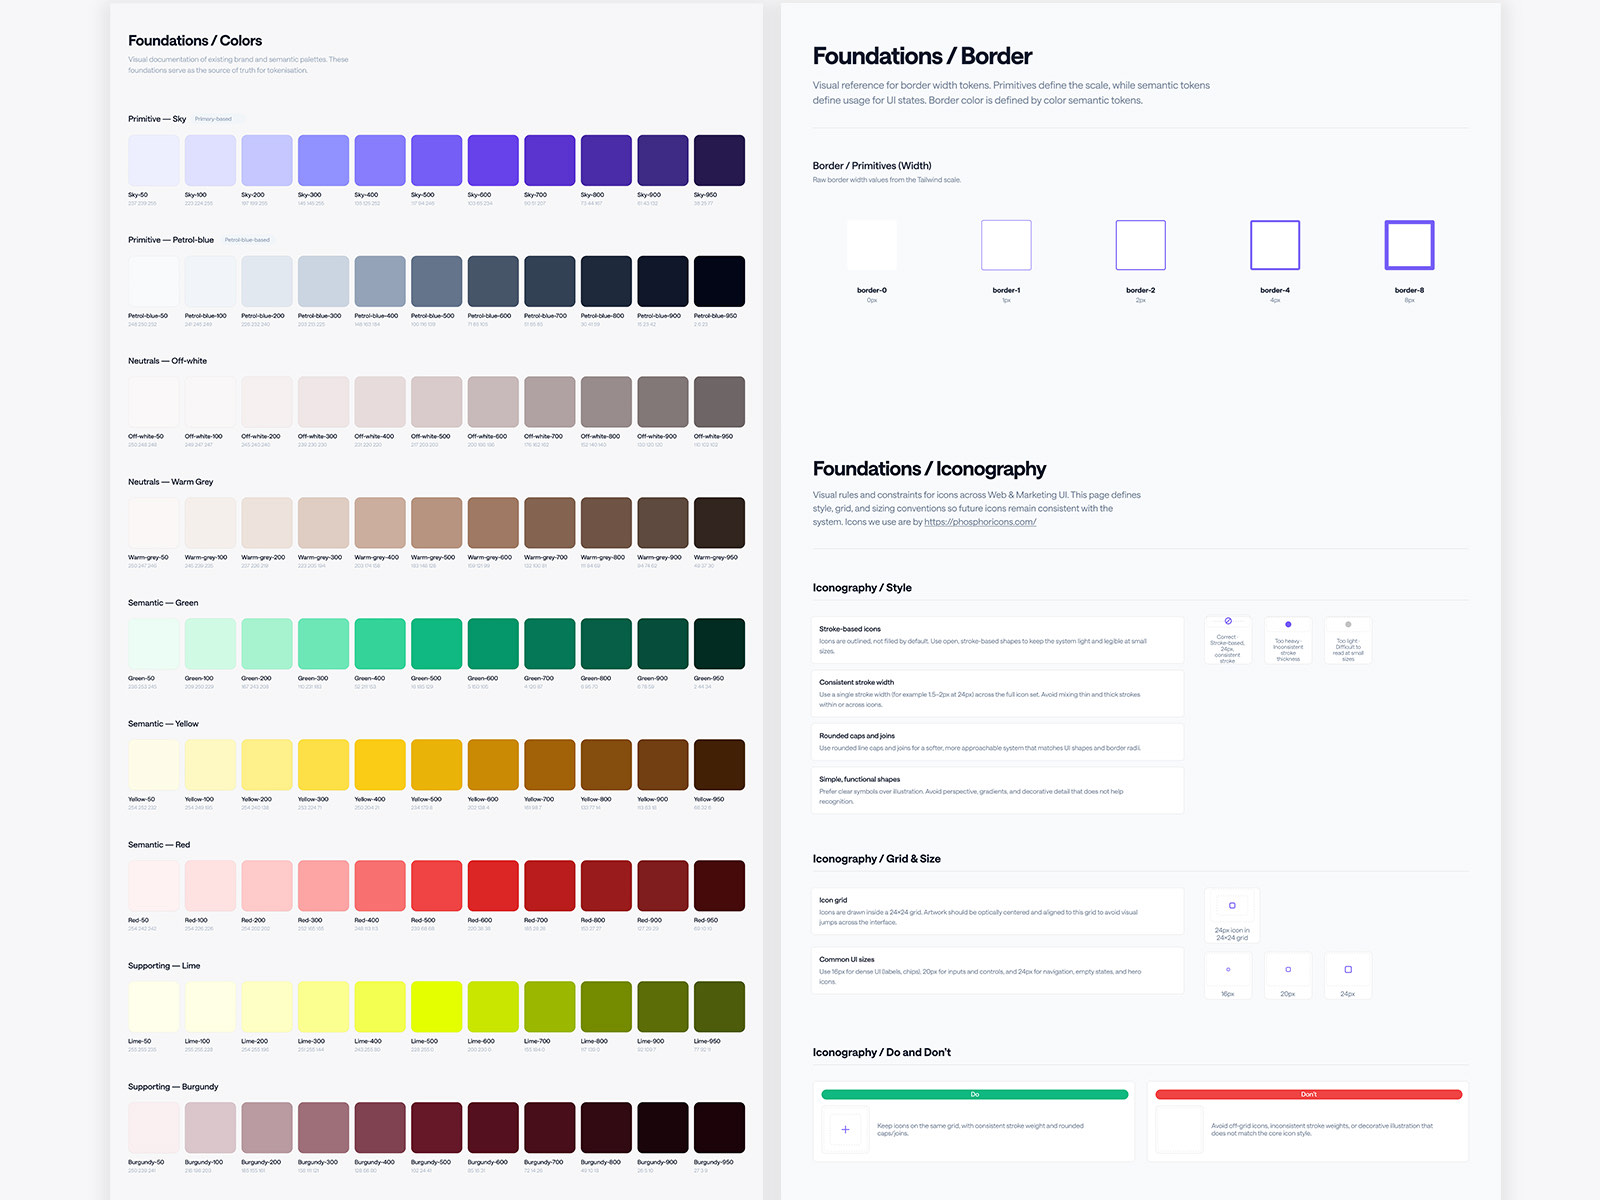Image resolution: width=1600 pixels, height=1200 pixels.
Task: Select the border-2 sample square
Action: [1141, 245]
